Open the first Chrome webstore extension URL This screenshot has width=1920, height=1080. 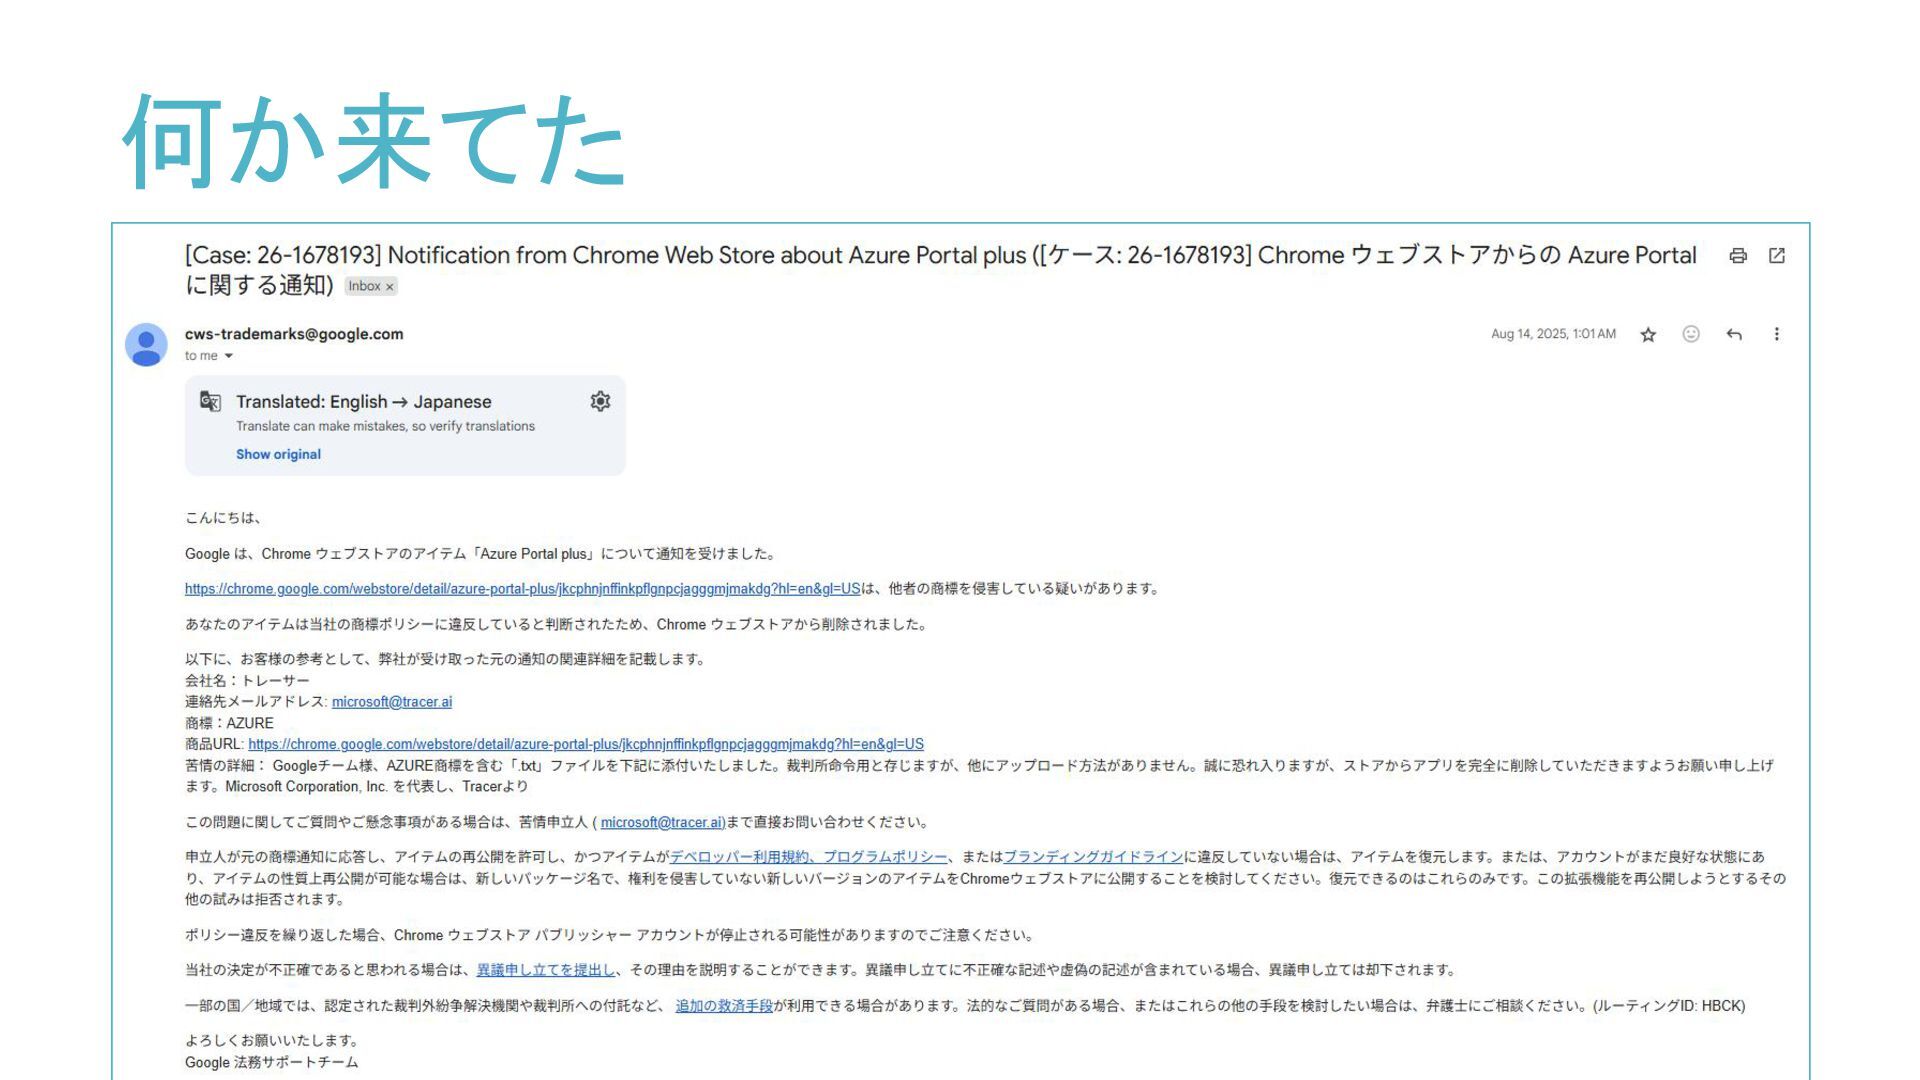pos(522,589)
